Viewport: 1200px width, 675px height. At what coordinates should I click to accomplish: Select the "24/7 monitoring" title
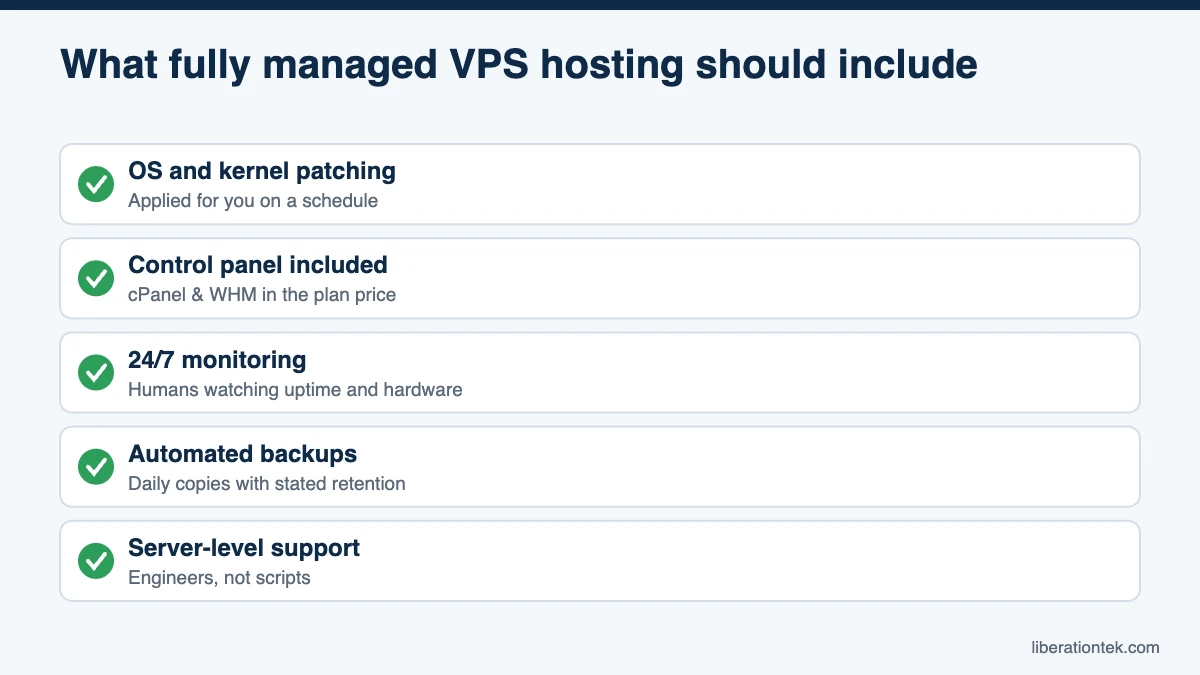coord(217,359)
